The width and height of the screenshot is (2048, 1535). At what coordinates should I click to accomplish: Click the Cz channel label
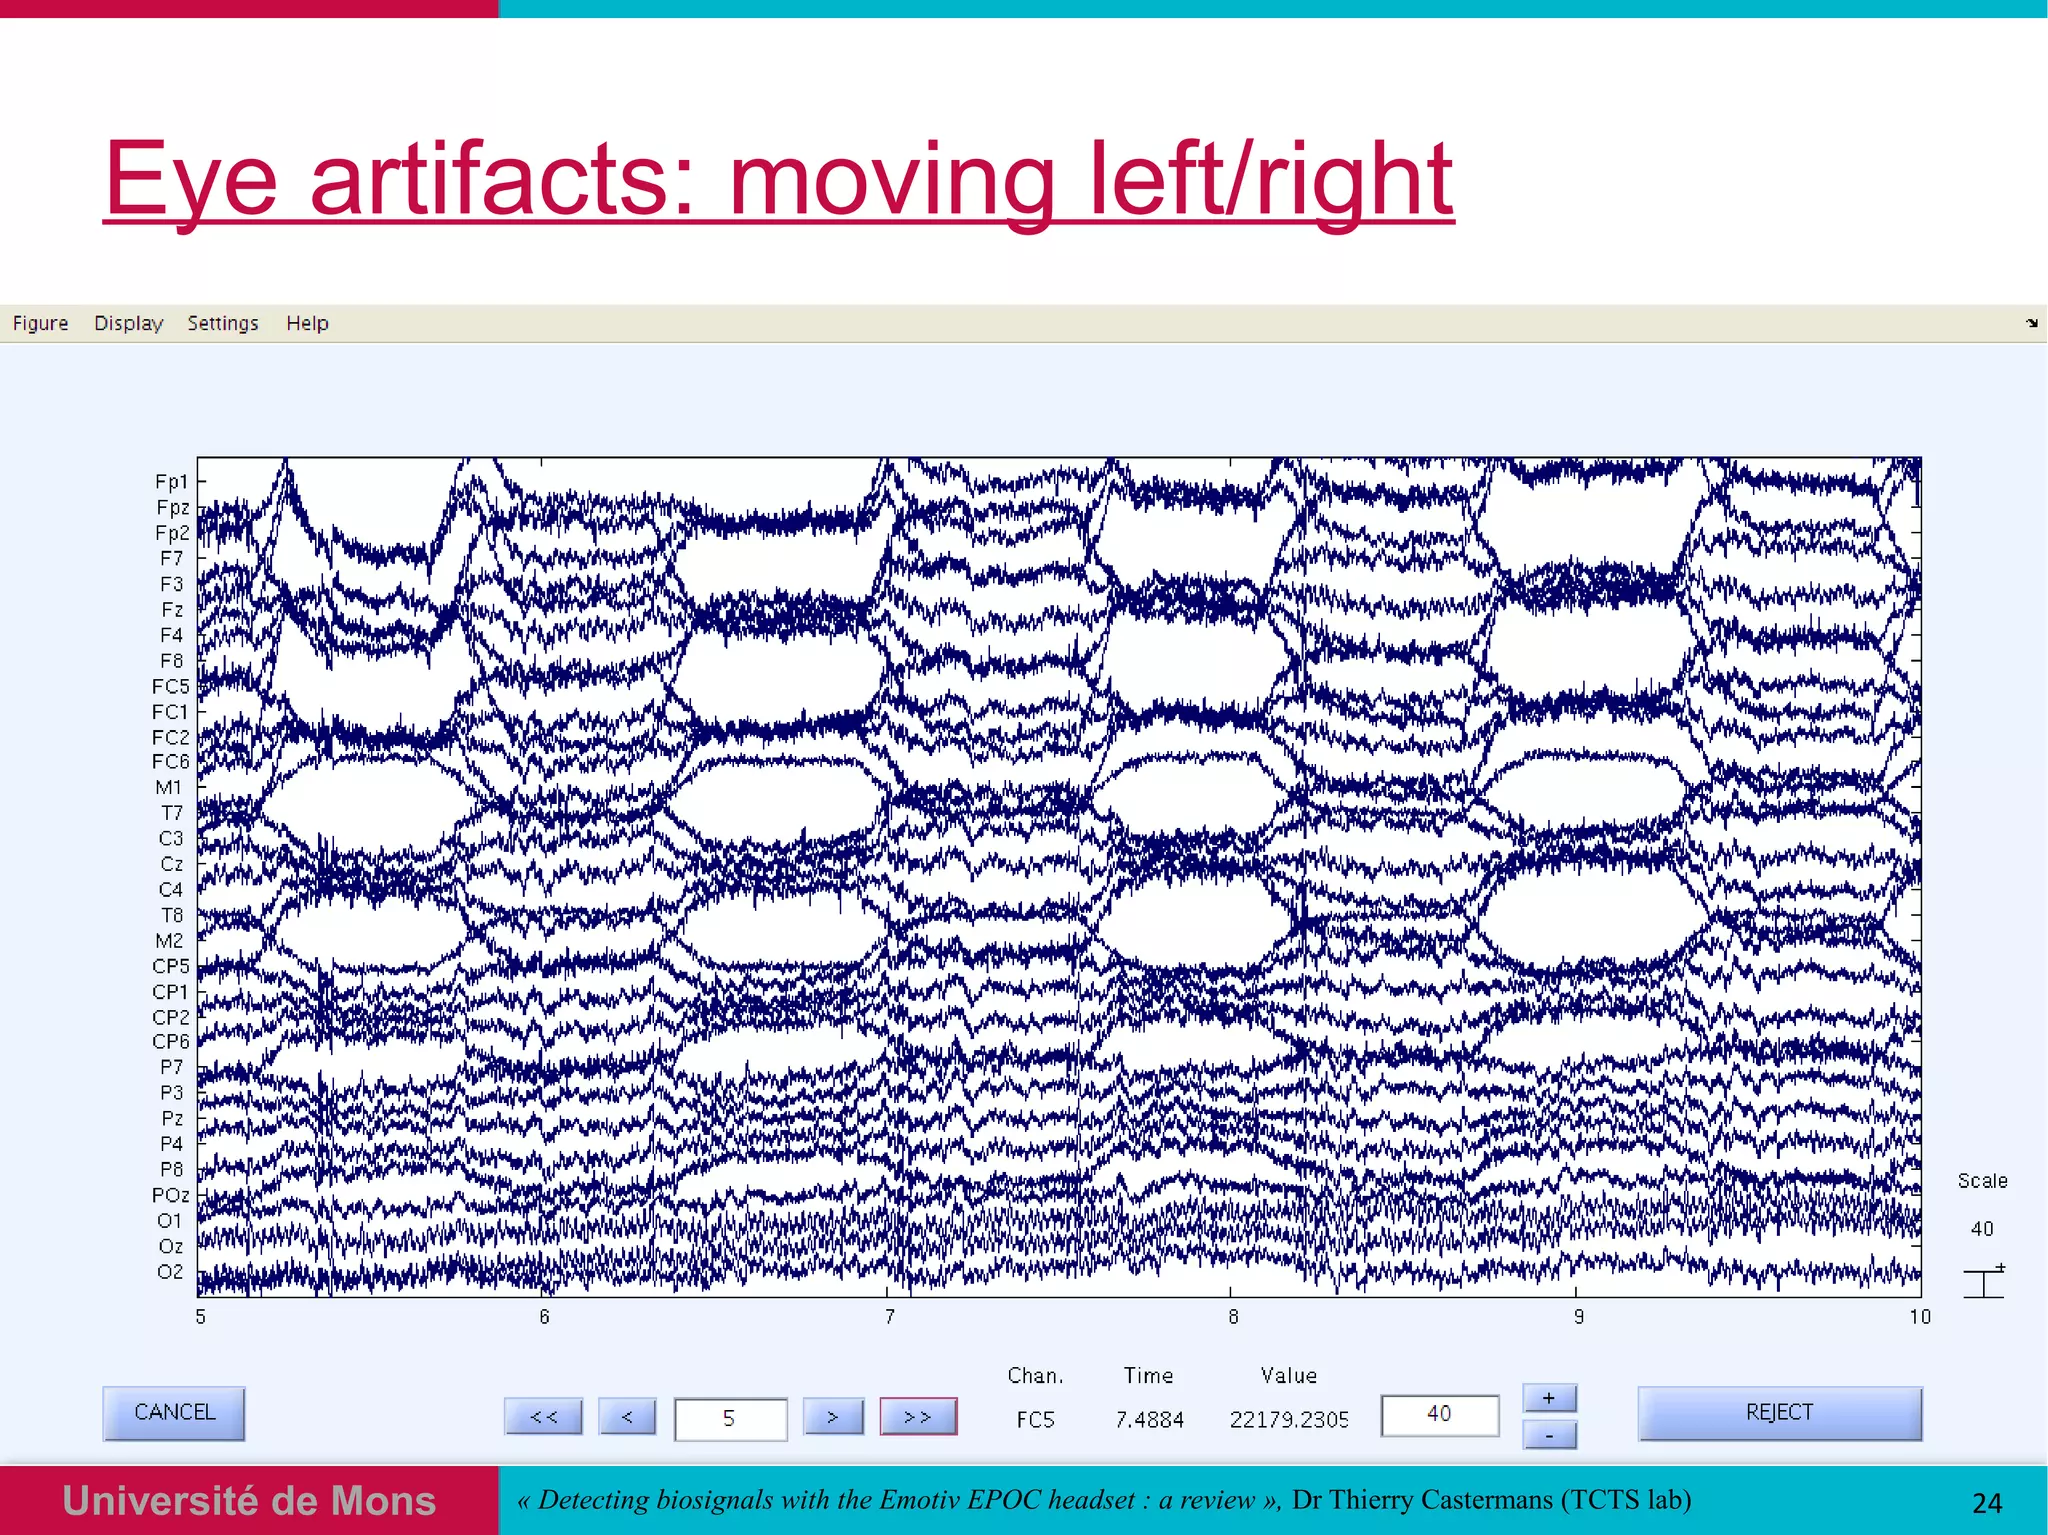[x=171, y=863]
